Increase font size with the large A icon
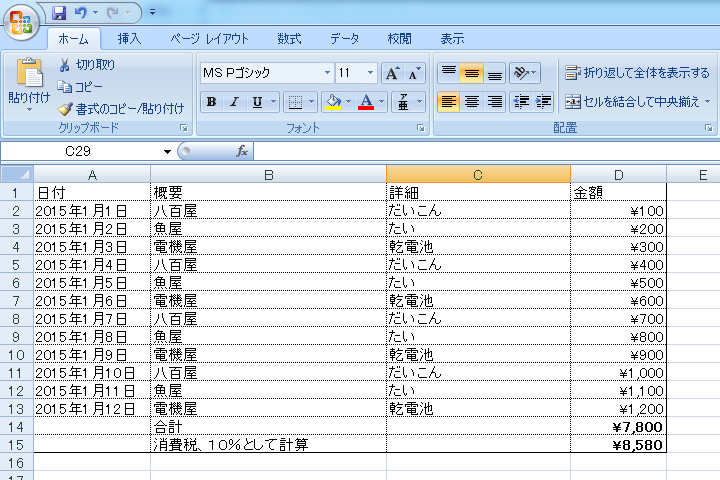720x480 pixels. (393, 73)
